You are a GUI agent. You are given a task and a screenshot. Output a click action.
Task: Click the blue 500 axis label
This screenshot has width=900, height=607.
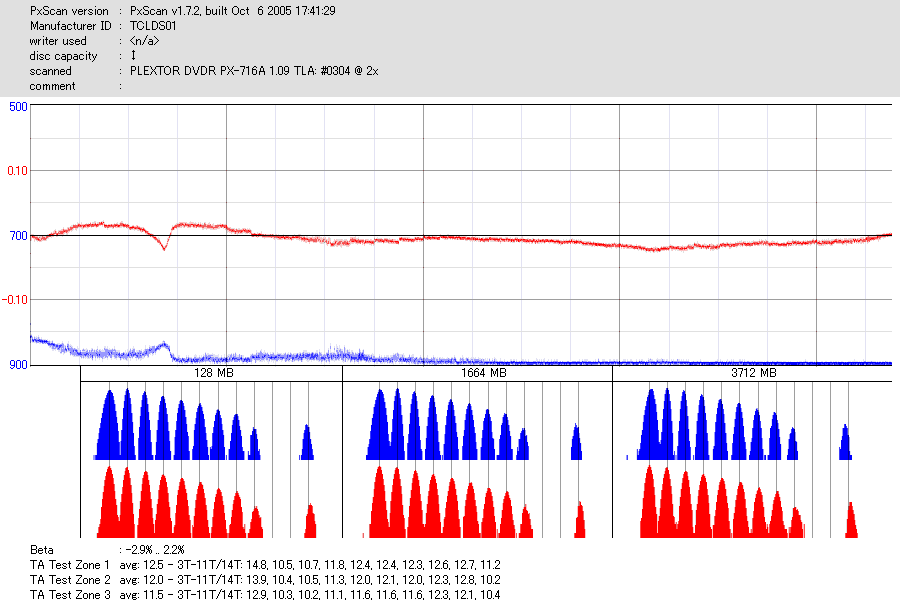click(x=18, y=107)
